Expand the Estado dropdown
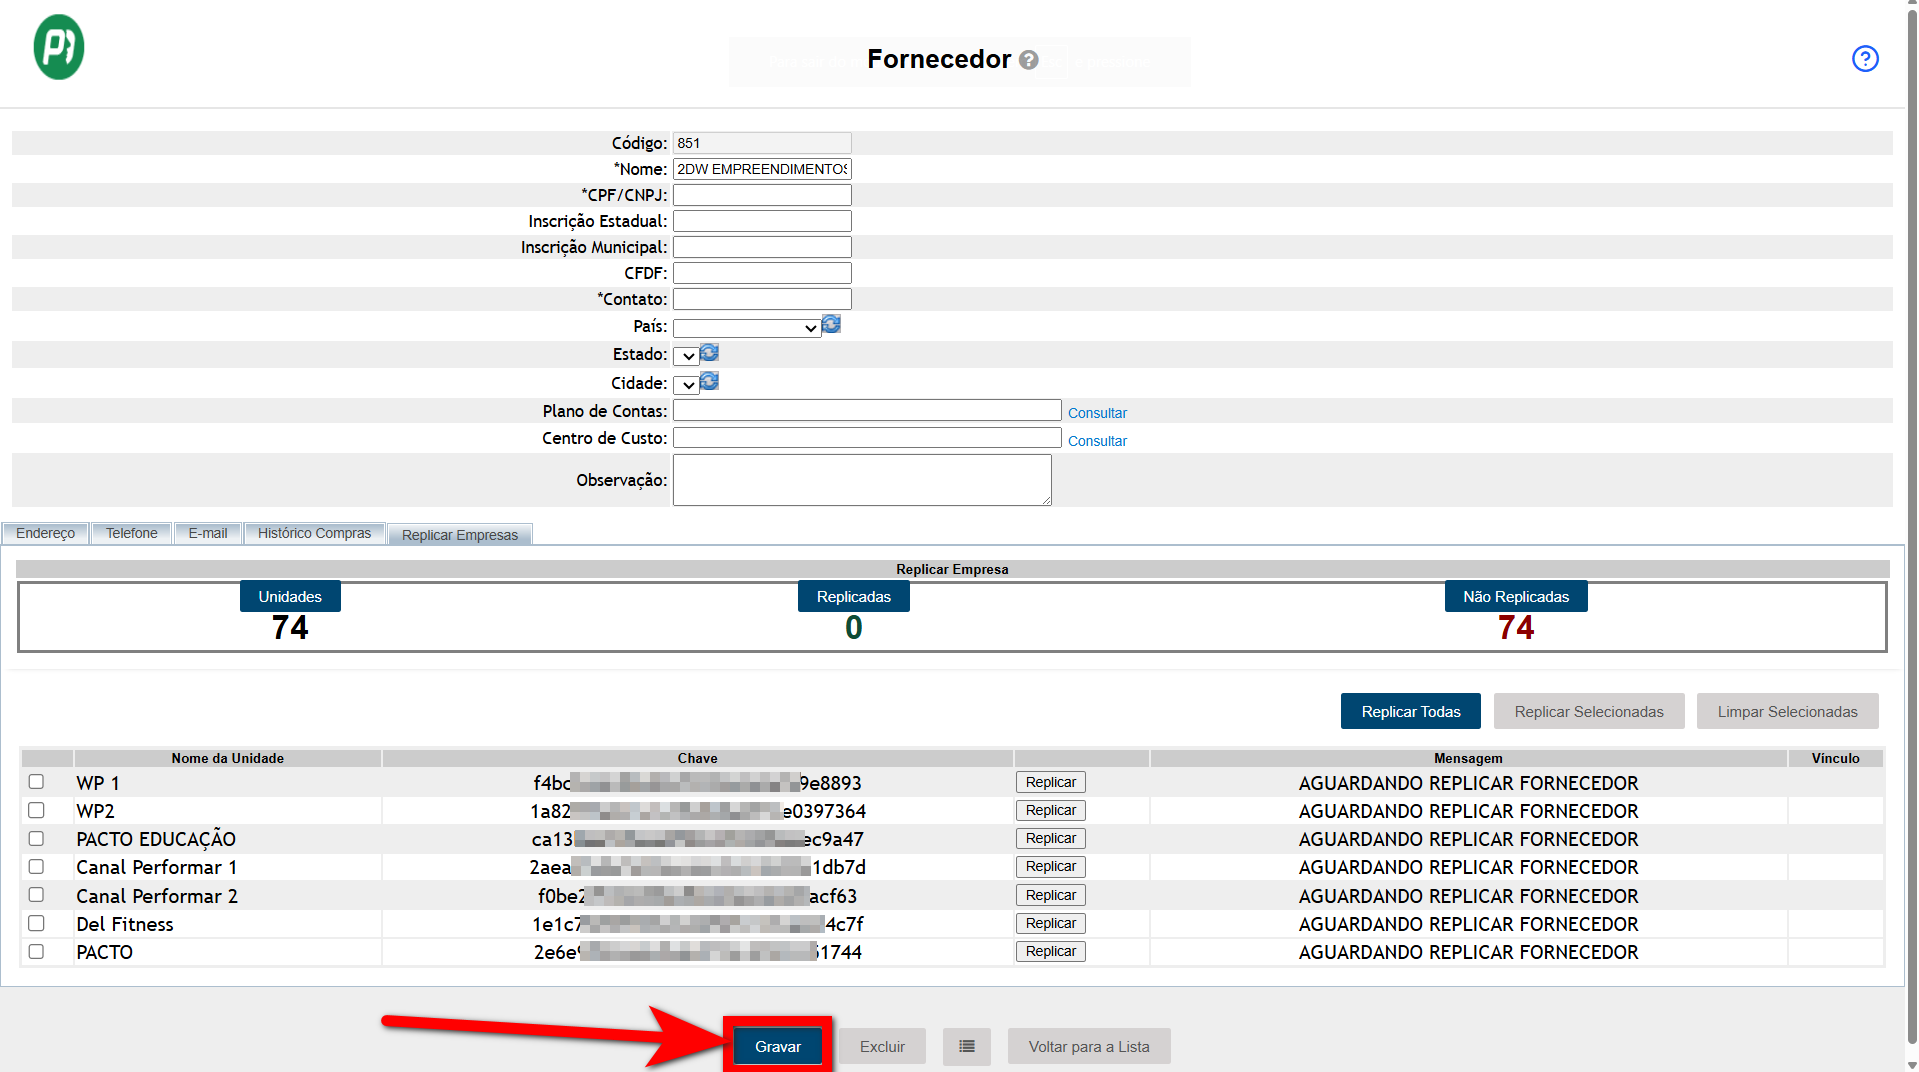Screen dimensions: 1919x1072 coord(686,356)
